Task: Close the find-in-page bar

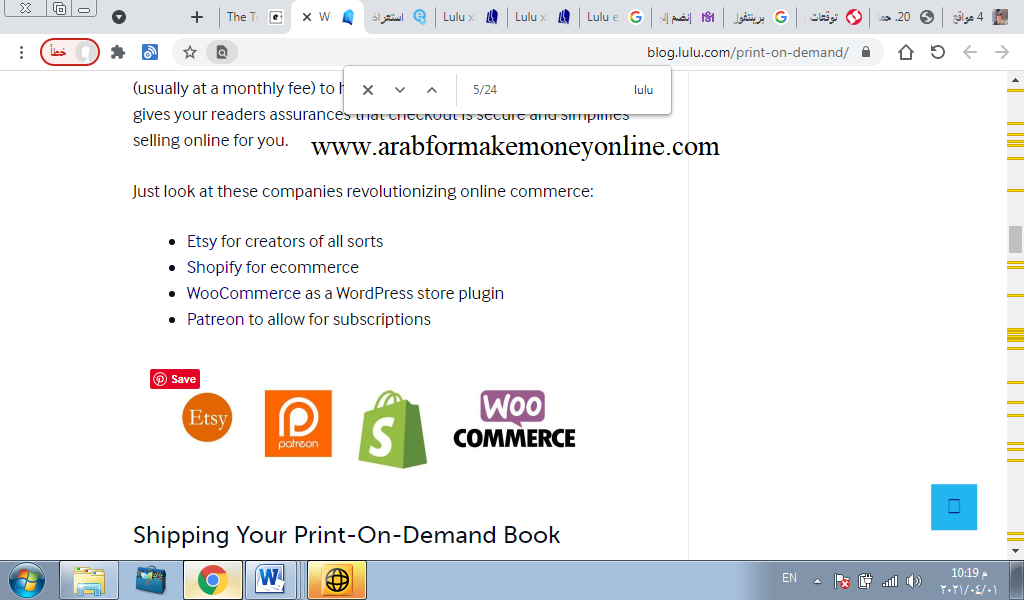Action: pyautogui.click(x=368, y=90)
